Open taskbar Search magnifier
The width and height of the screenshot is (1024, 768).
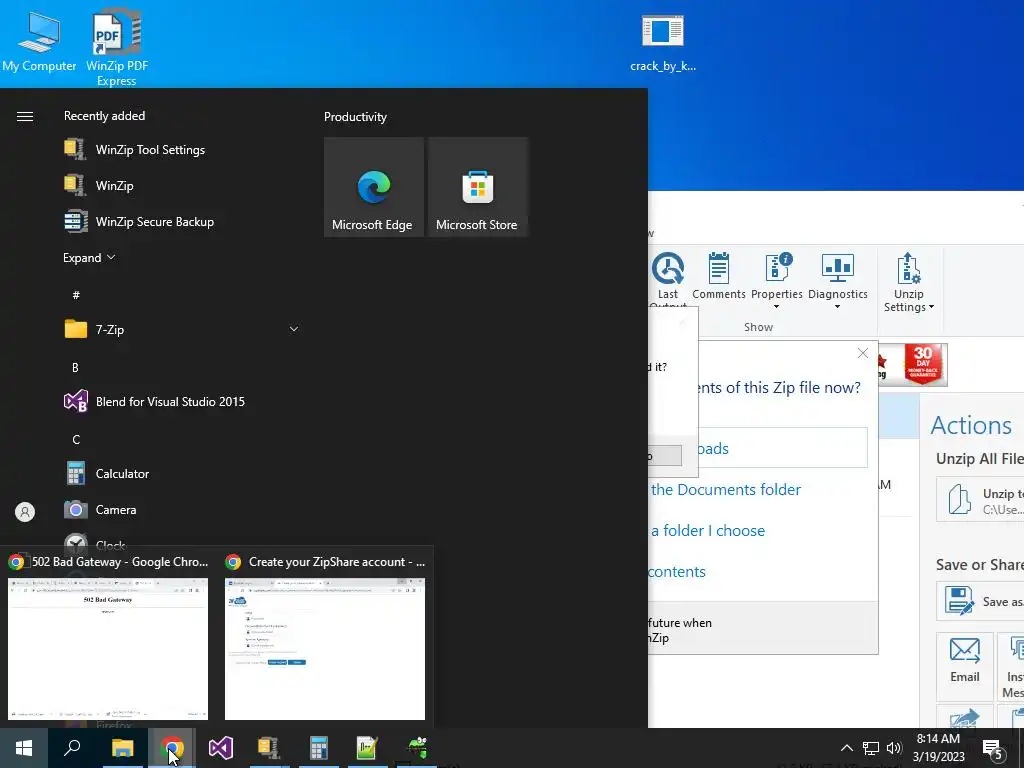(x=72, y=748)
